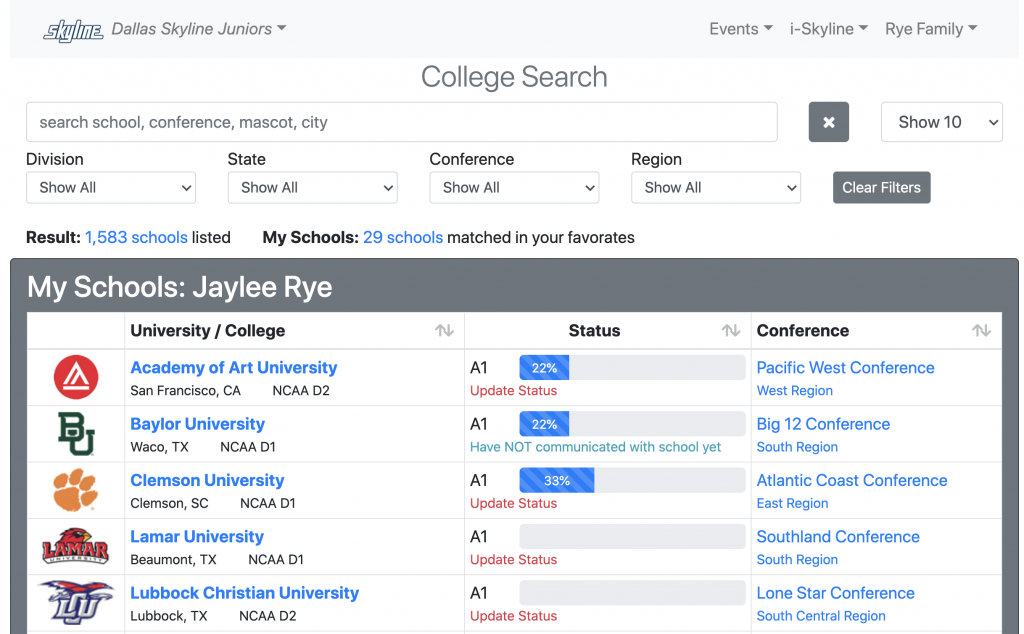
Task: Click NCAA D2 in Lubbock Christian row
Action: pyautogui.click(x=268, y=615)
